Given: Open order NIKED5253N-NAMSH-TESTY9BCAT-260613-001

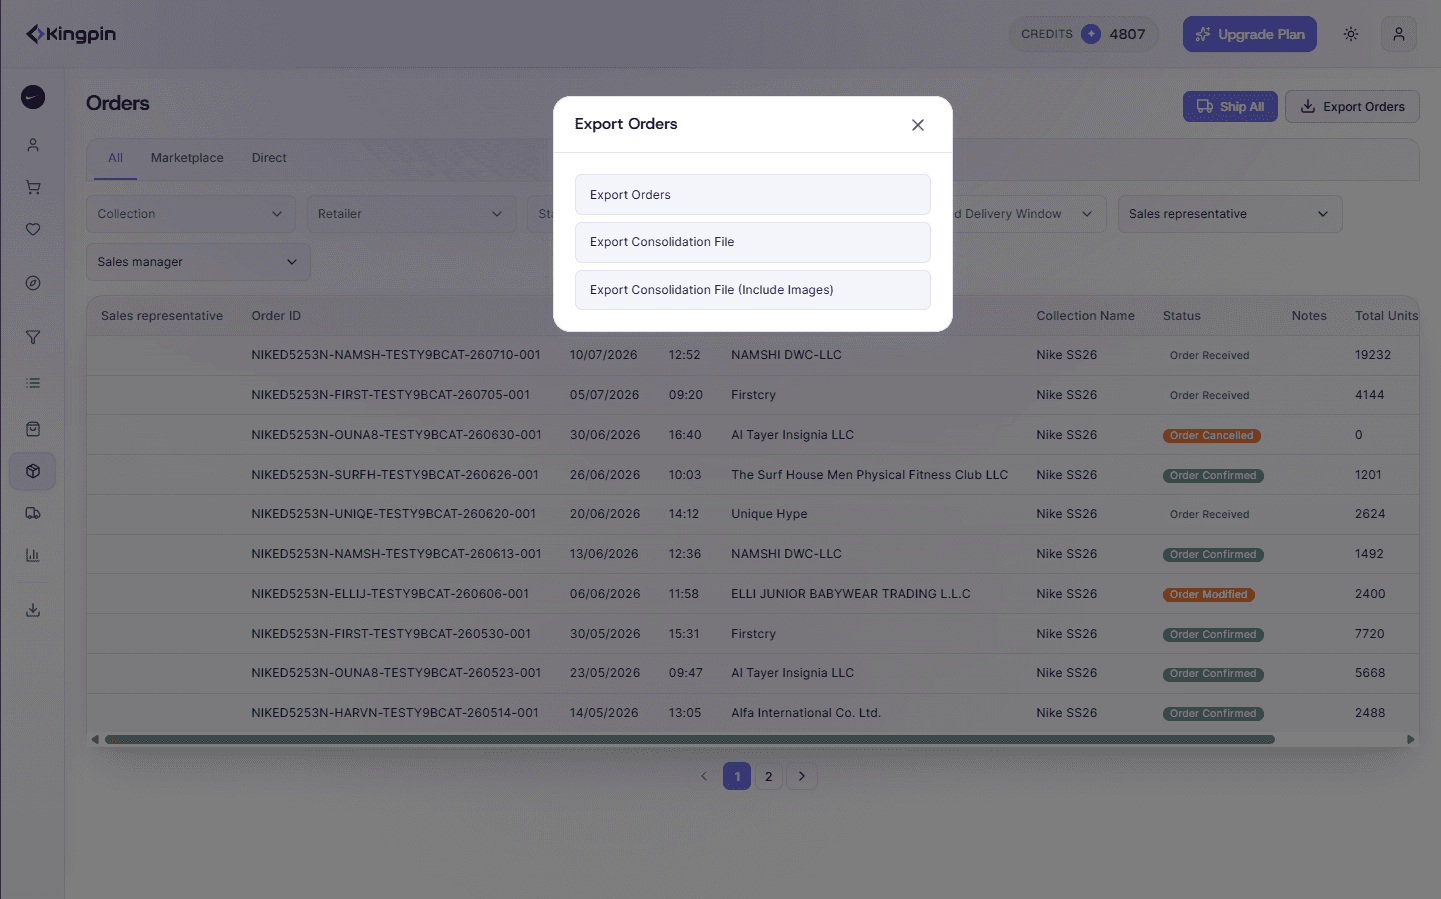Looking at the screenshot, I should (396, 554).
